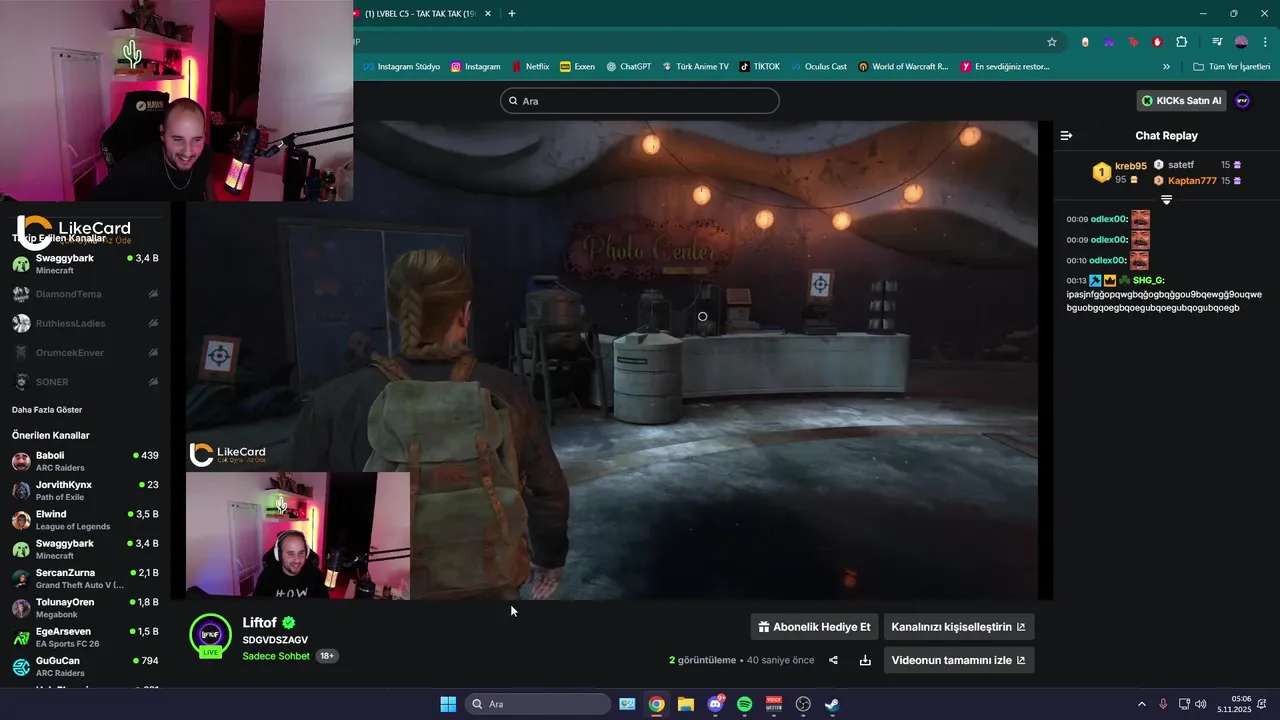This screenshot has width=1280, height=720.
Task: Open Steam from the taskbar
Action: pyautogui.click(x=832, y=704)
